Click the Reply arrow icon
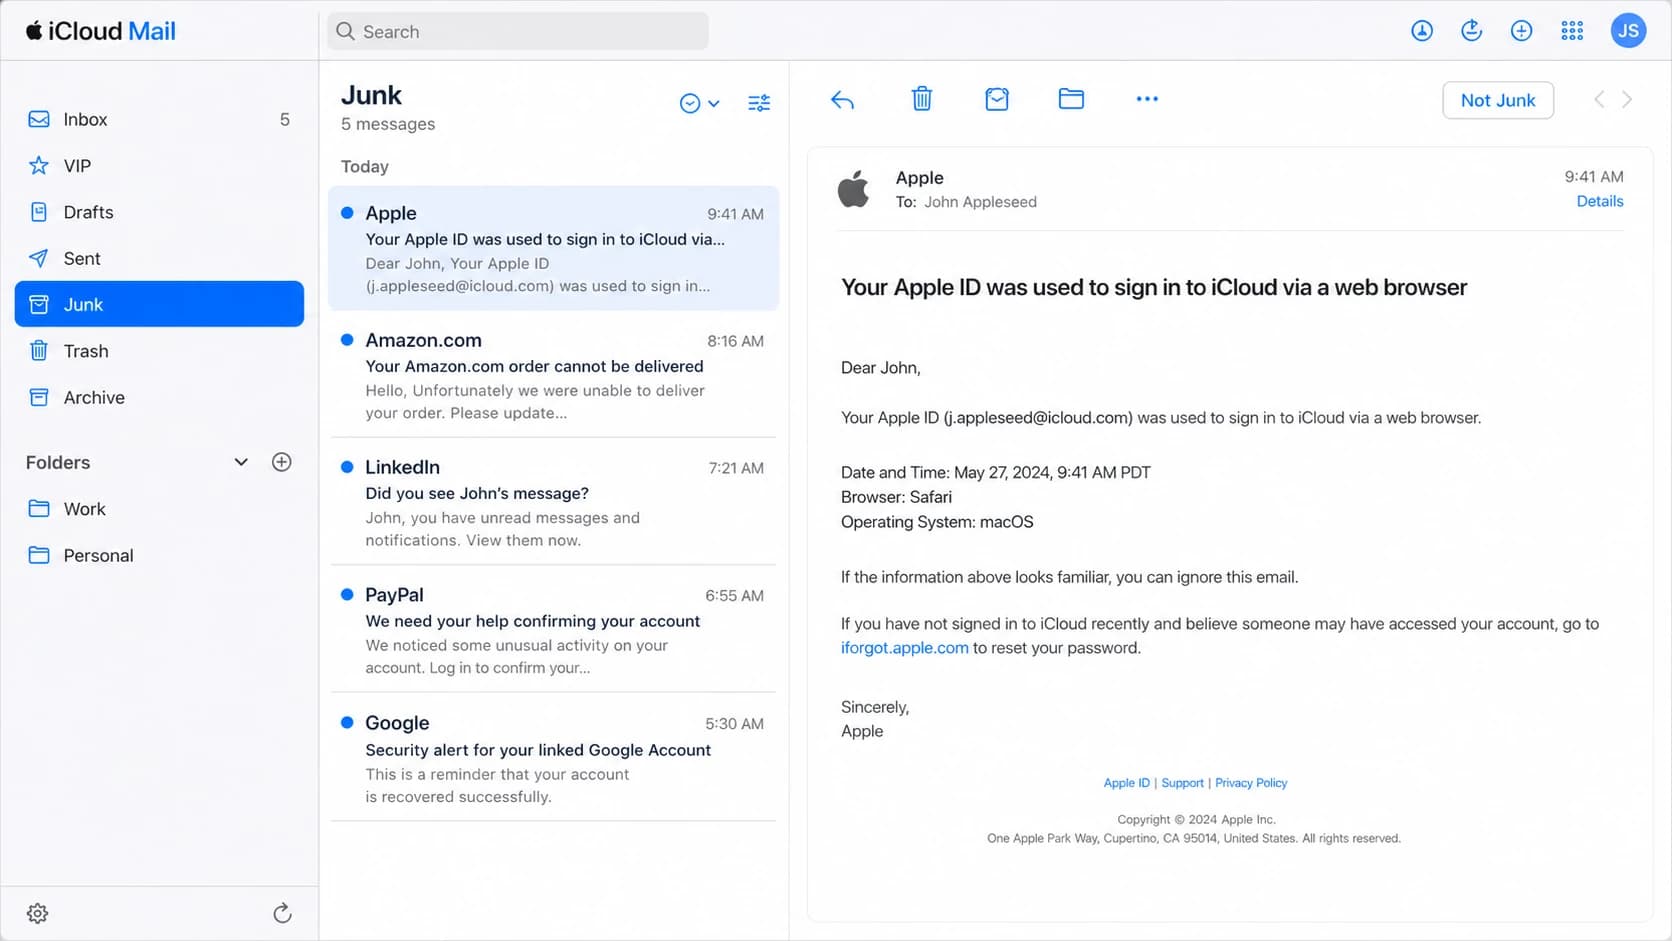1672x941 pixels. [842, 99]
